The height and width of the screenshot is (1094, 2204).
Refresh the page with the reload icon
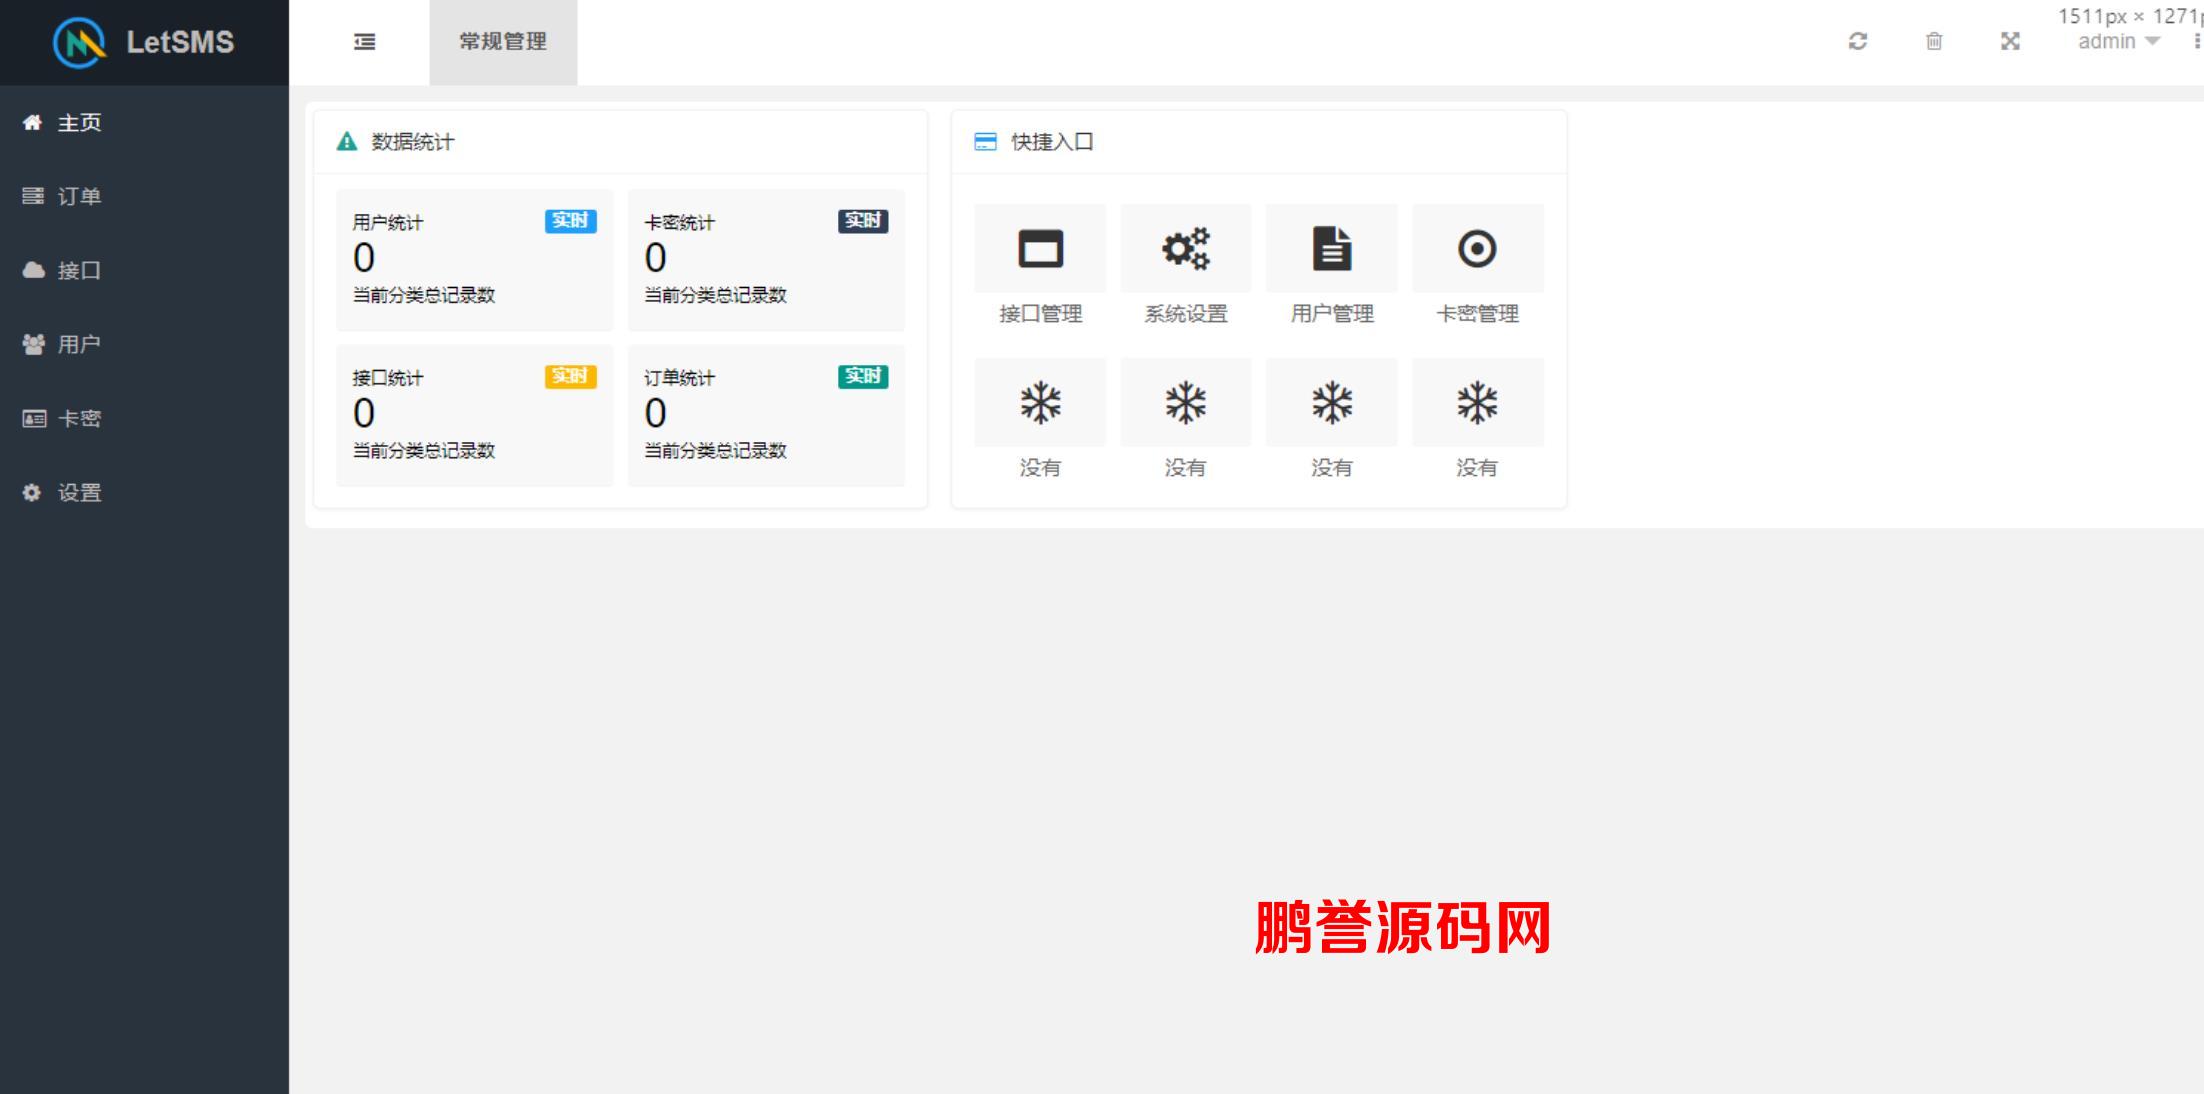(1858, 41)
